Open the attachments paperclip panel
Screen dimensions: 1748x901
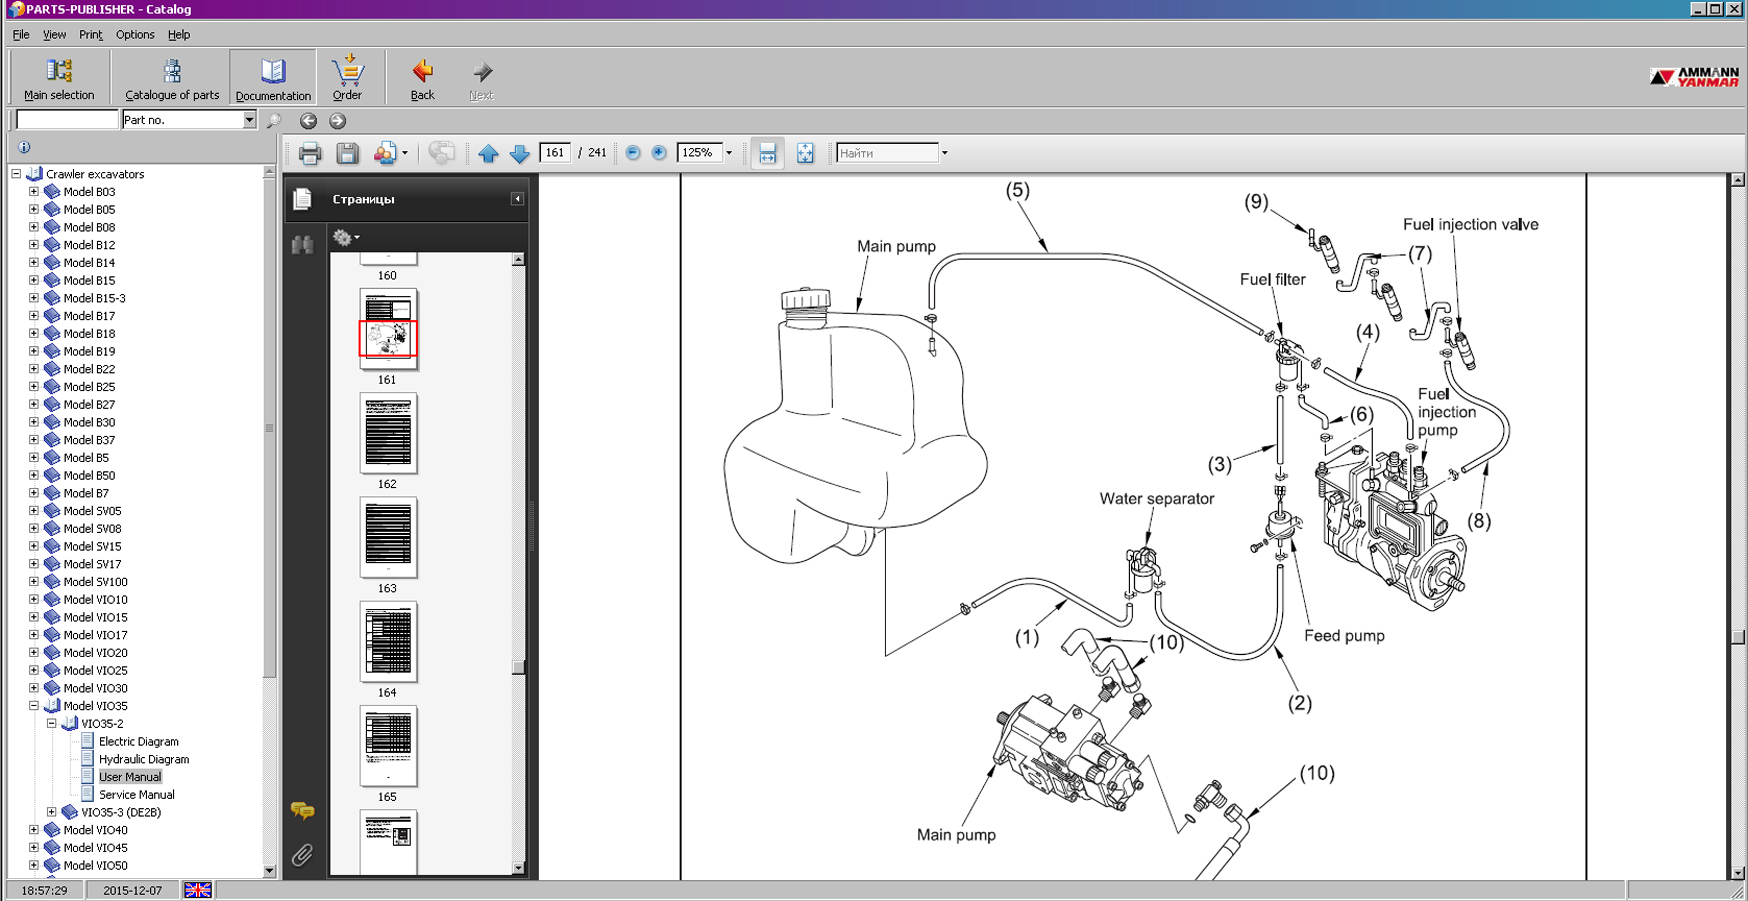(x=302, y=855)
